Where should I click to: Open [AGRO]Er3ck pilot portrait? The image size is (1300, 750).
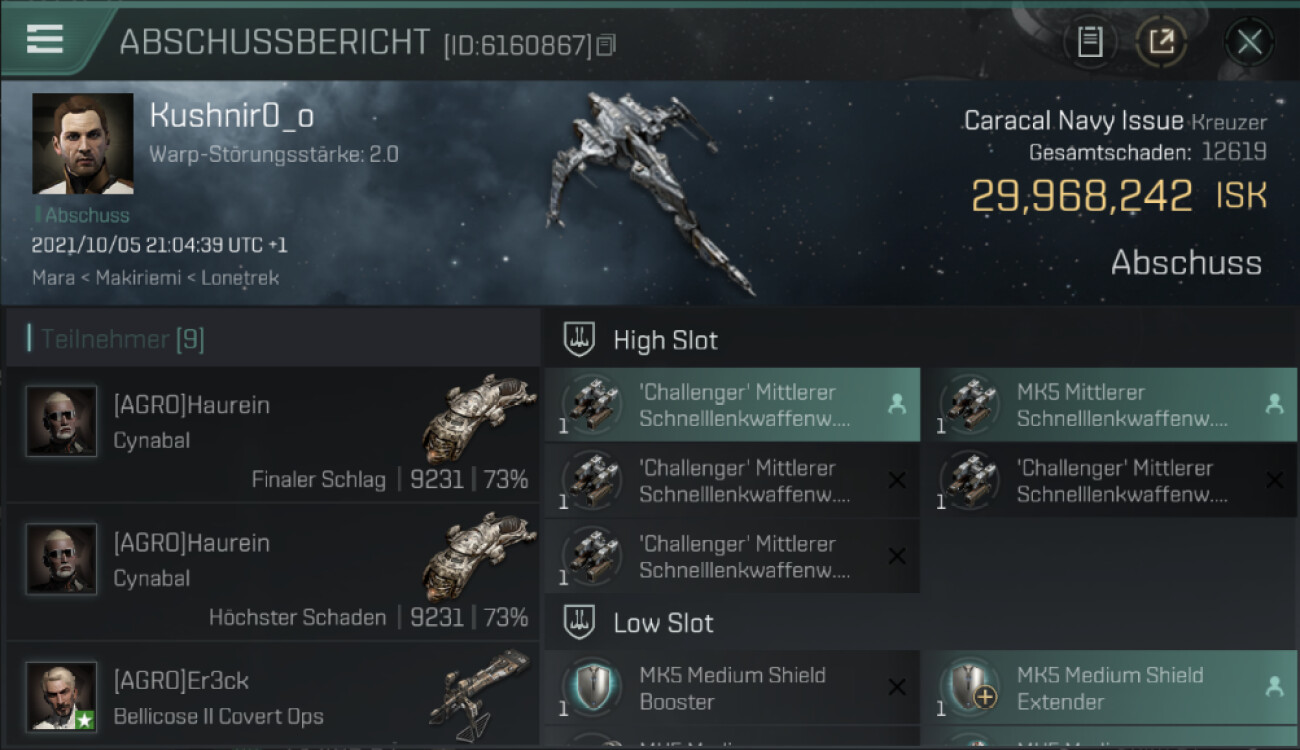coord(61,696)
